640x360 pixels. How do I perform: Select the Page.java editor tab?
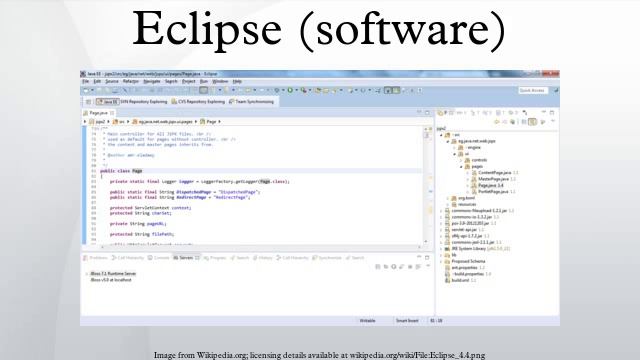click(98, 113)
